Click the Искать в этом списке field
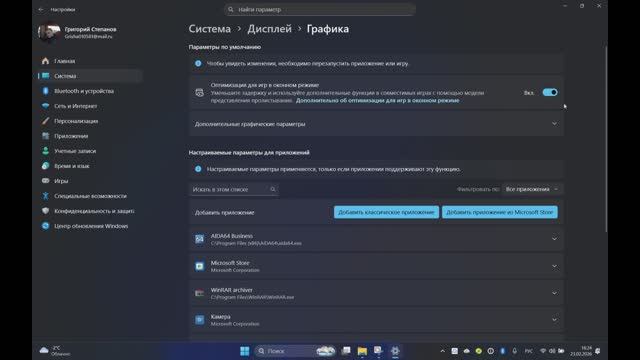Image resolution: width=640 pixels, height=360 pixels. (234, 189)
